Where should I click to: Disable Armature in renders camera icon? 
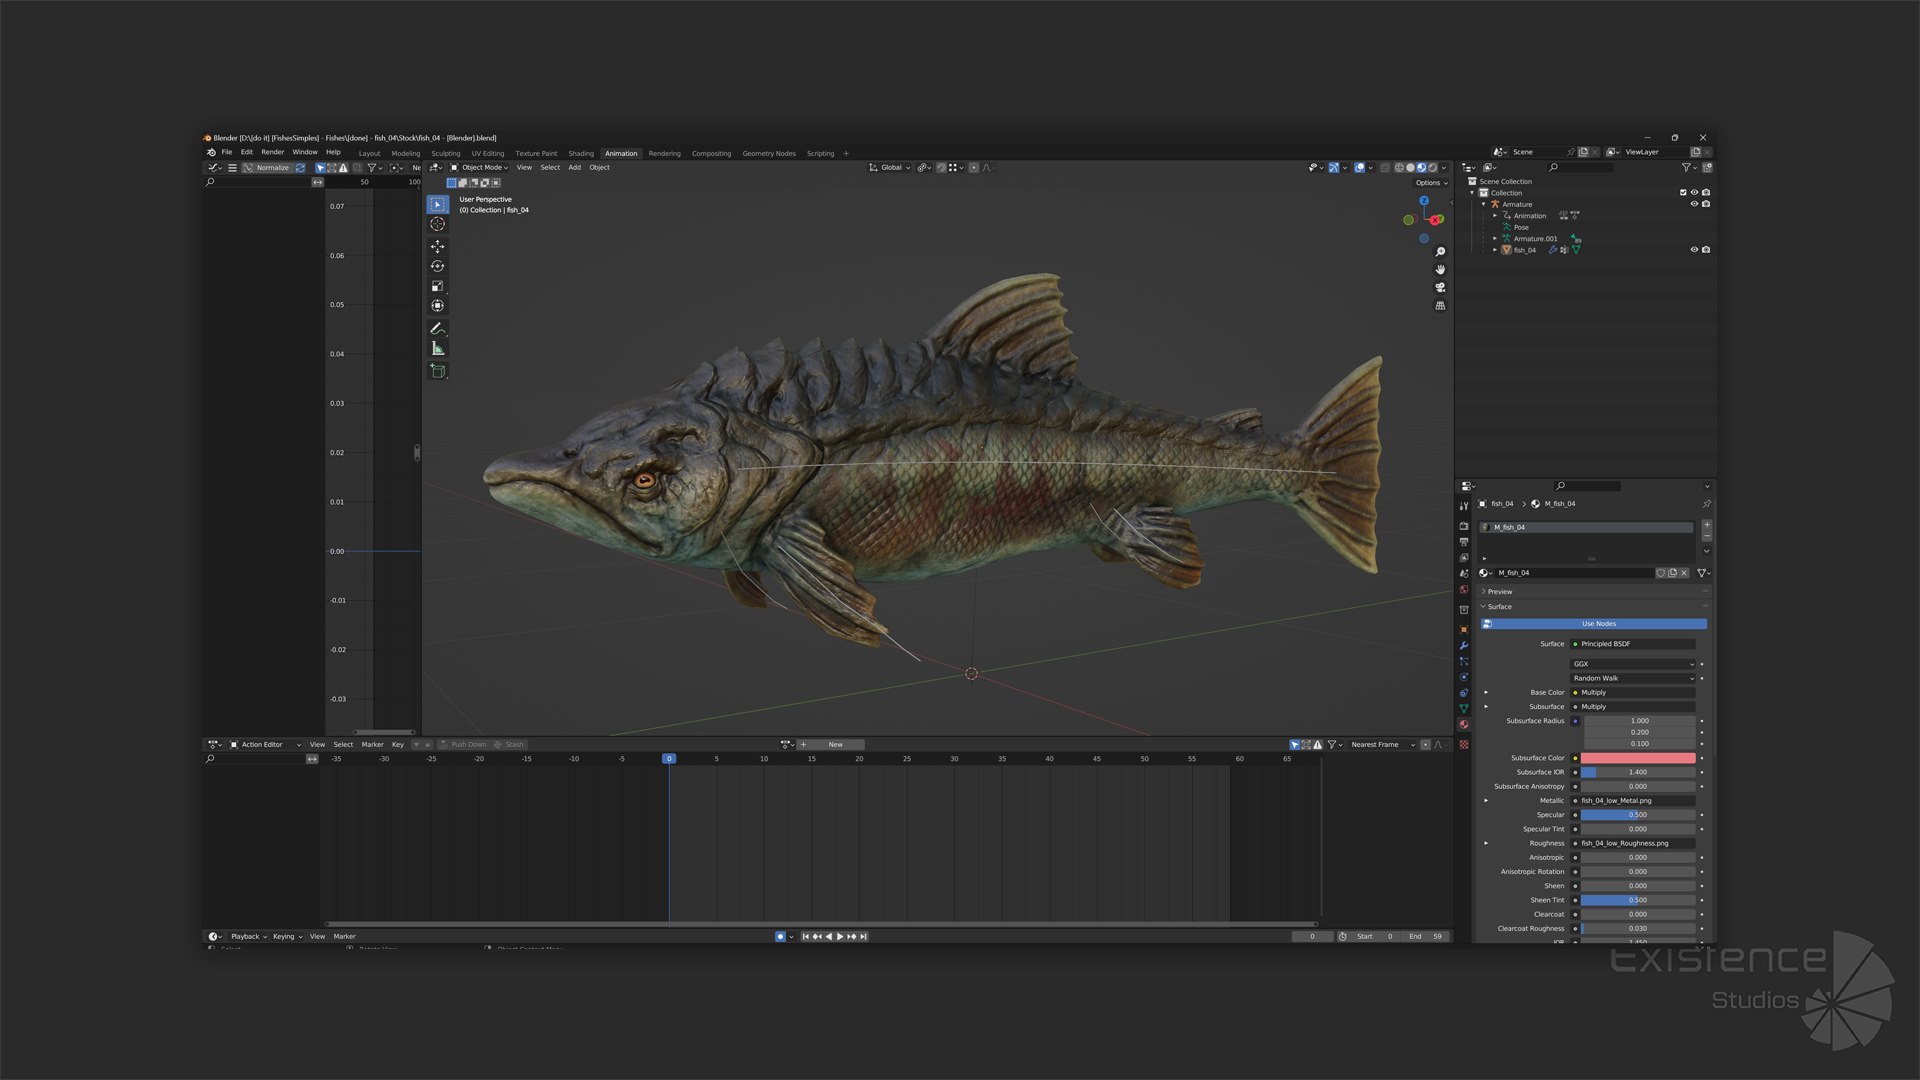tap(1706, 204)
